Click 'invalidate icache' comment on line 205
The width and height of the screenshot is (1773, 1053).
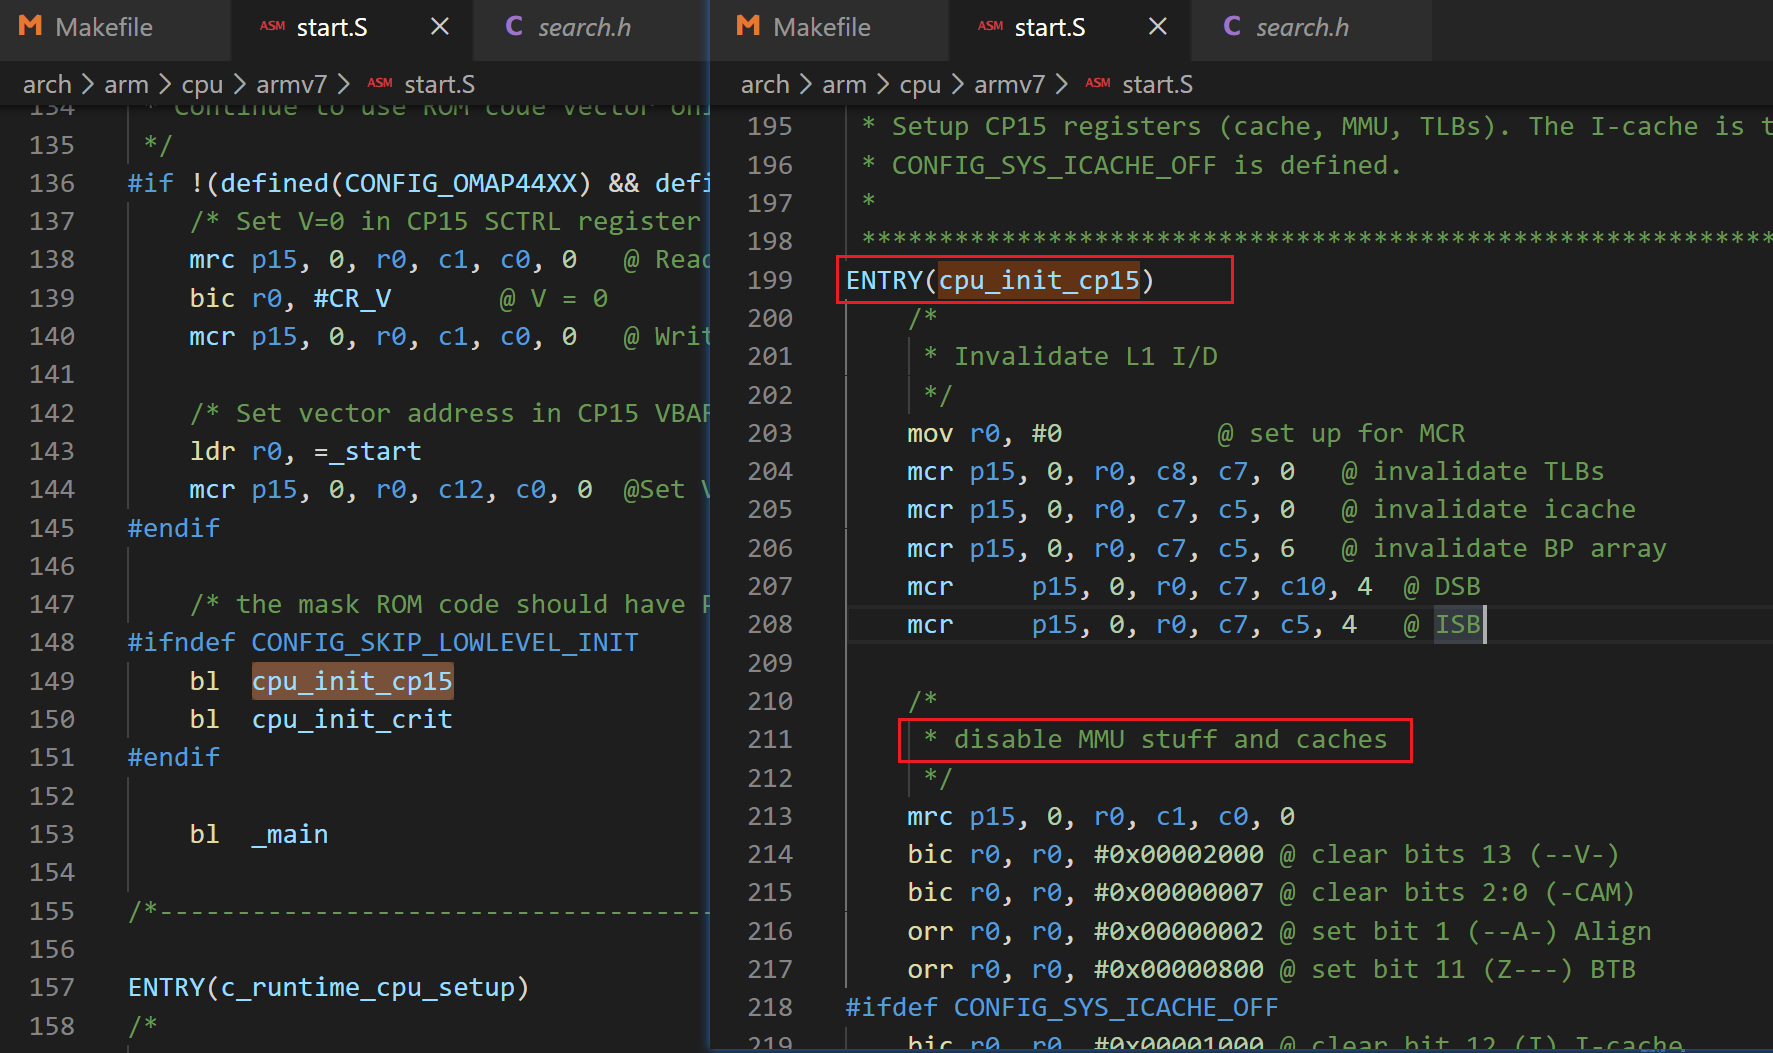coord(1504,509)
